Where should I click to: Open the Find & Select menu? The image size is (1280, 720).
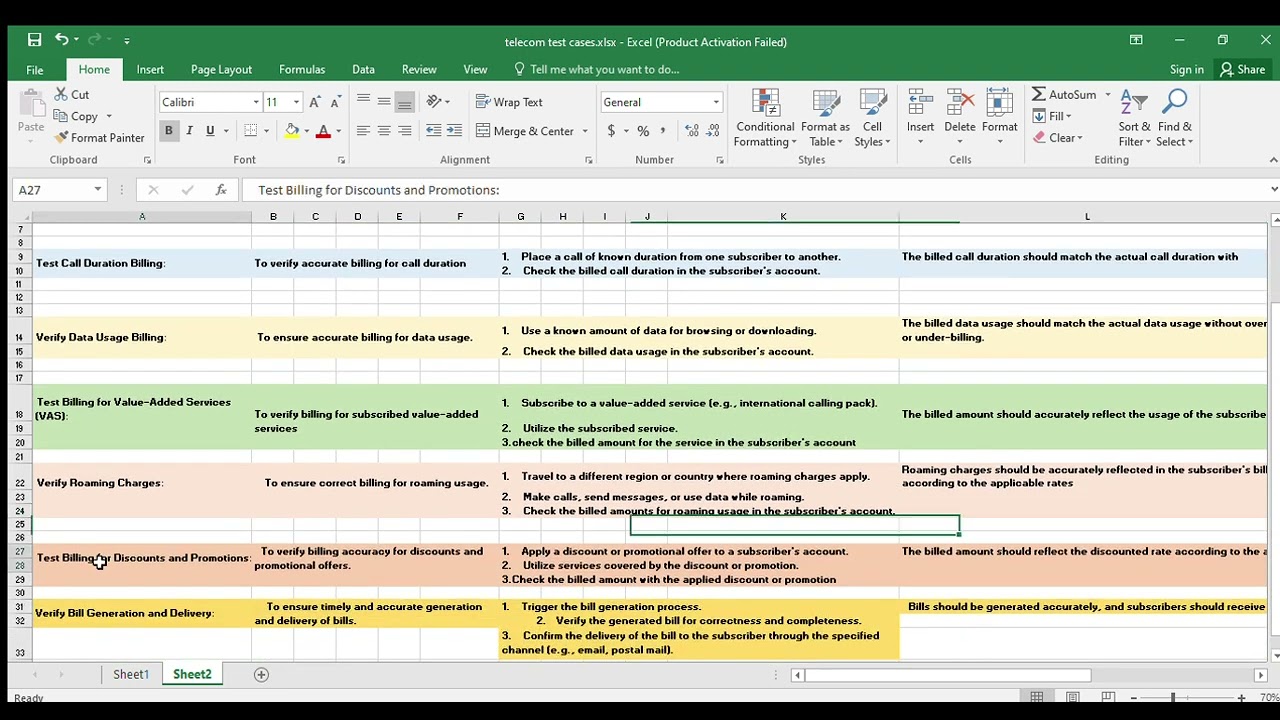[1175, 118]
